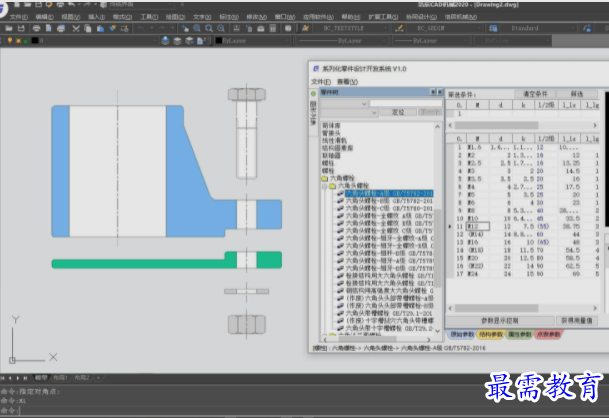Click the 定位 locate button

(x=398, y=113)
